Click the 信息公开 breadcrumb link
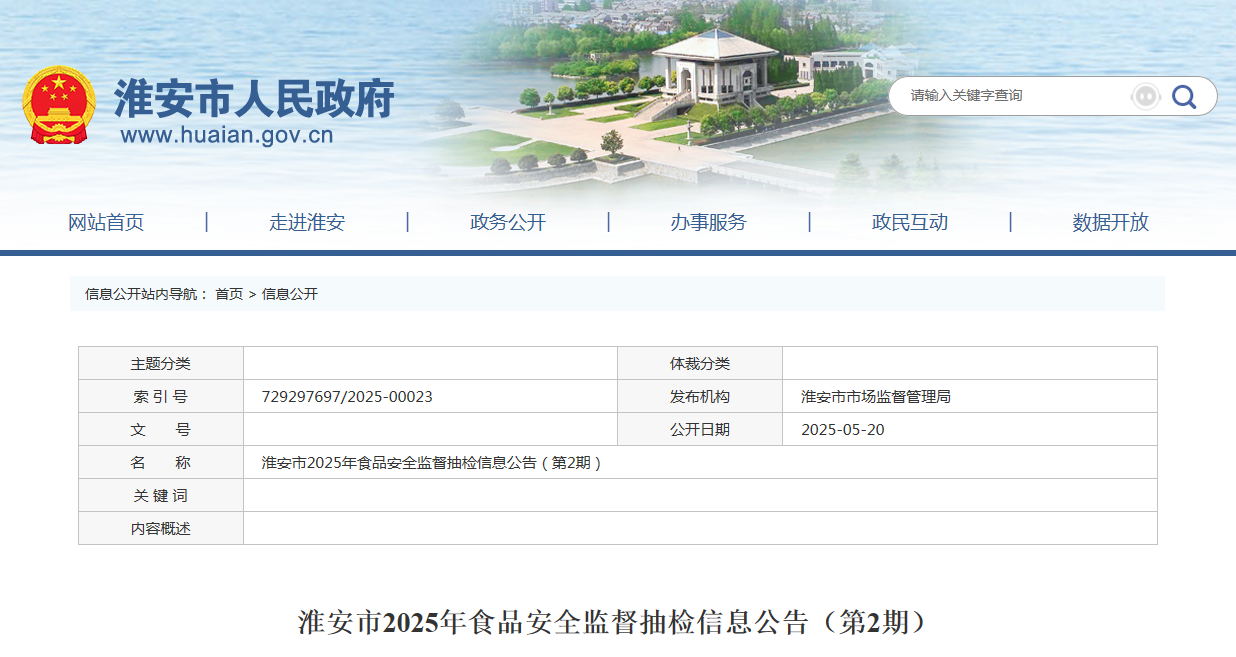 tap(290, 294)
